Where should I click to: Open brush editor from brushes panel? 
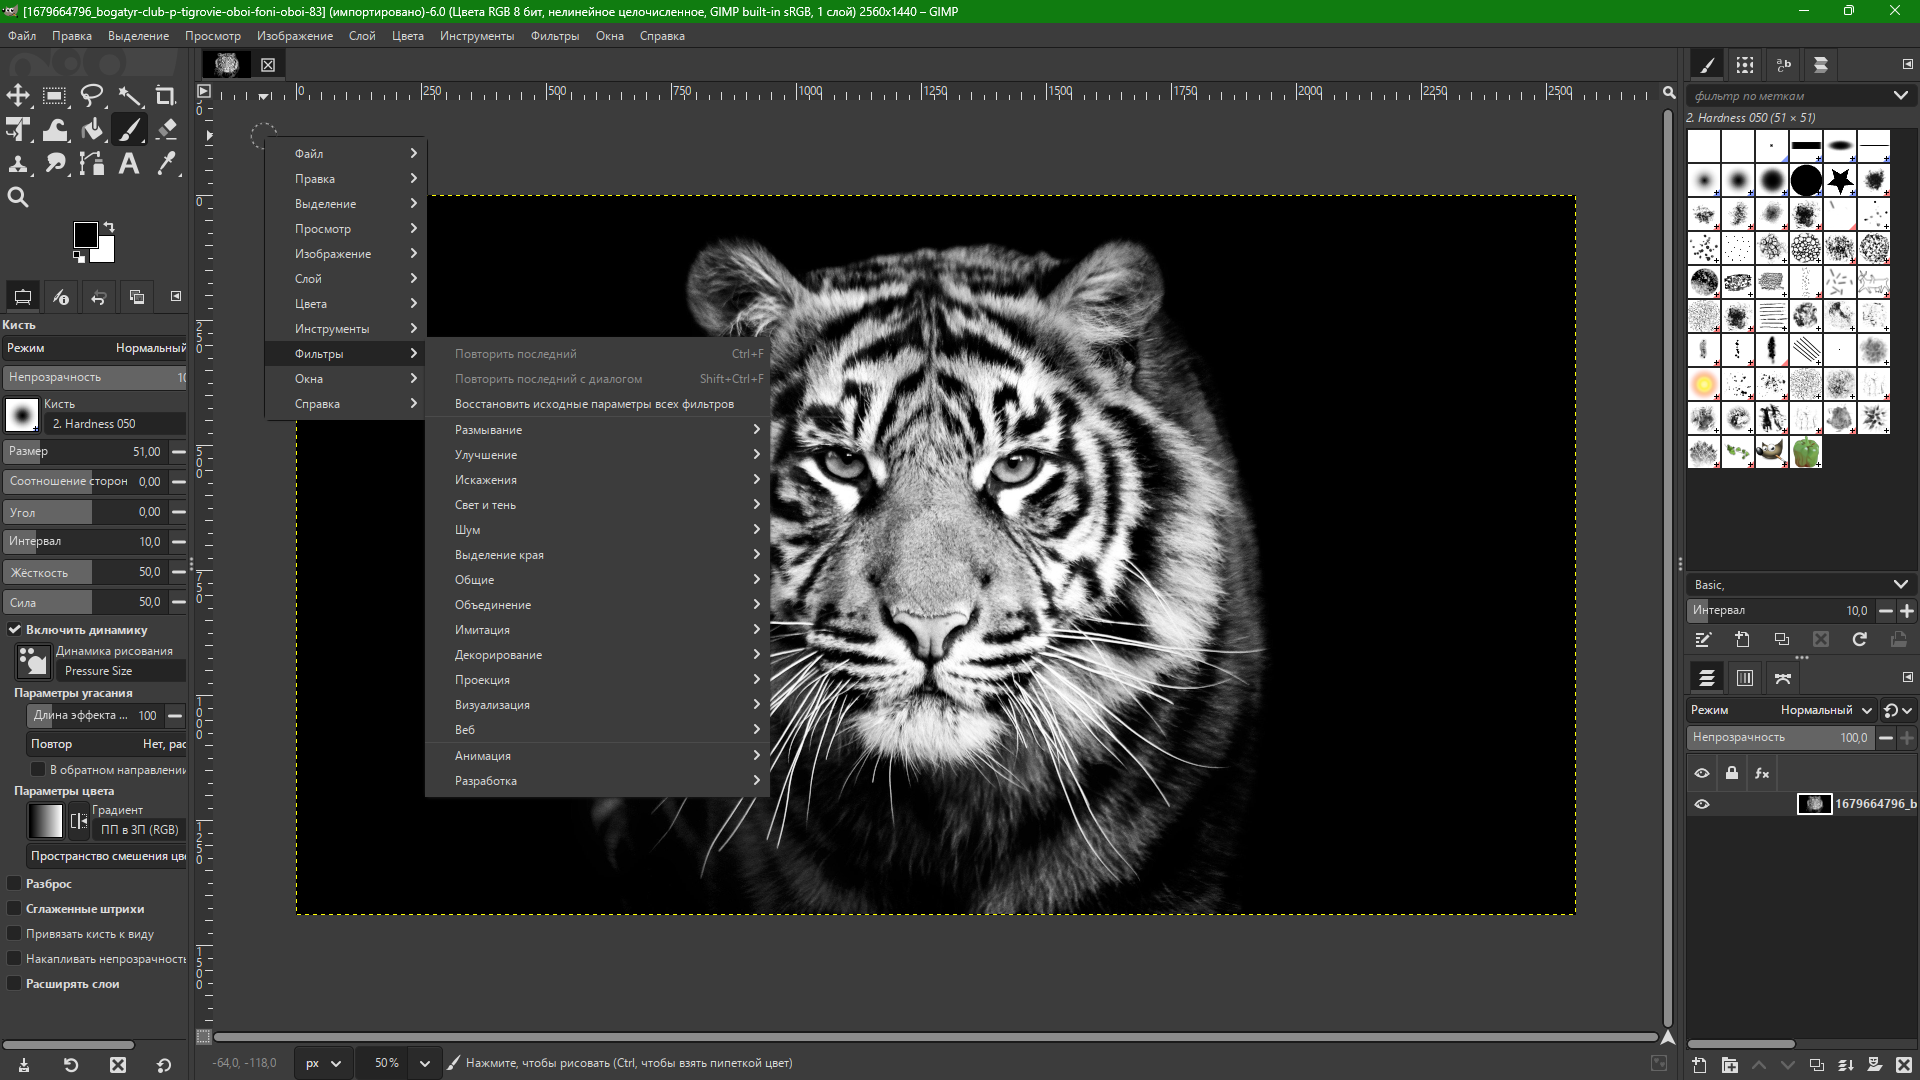[x=1704, y=640]
